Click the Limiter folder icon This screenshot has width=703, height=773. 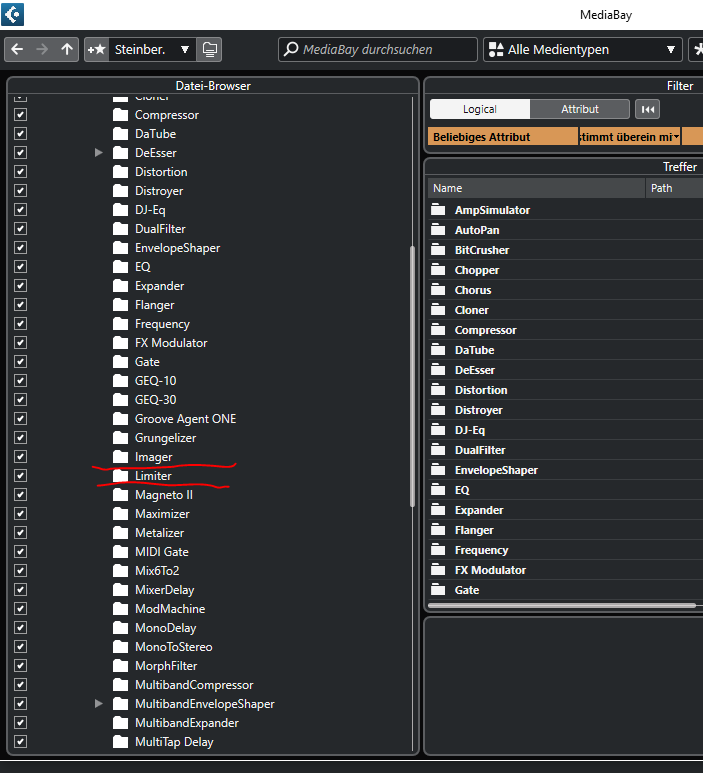(x=120, y=476)
